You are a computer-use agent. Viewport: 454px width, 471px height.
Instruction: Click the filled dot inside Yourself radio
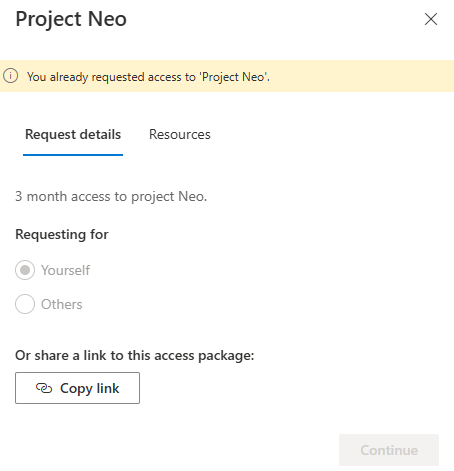click(x=25, y=270)
